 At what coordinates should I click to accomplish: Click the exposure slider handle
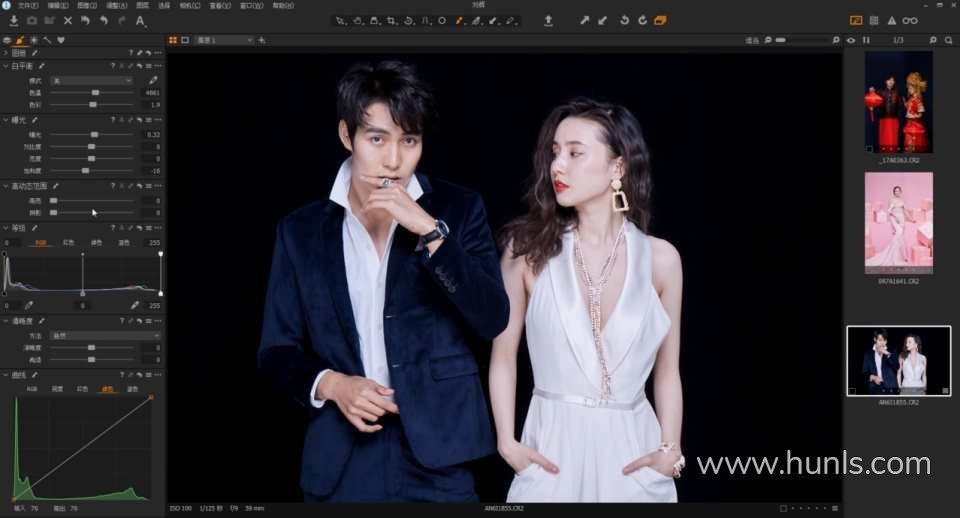click(95, 134)
